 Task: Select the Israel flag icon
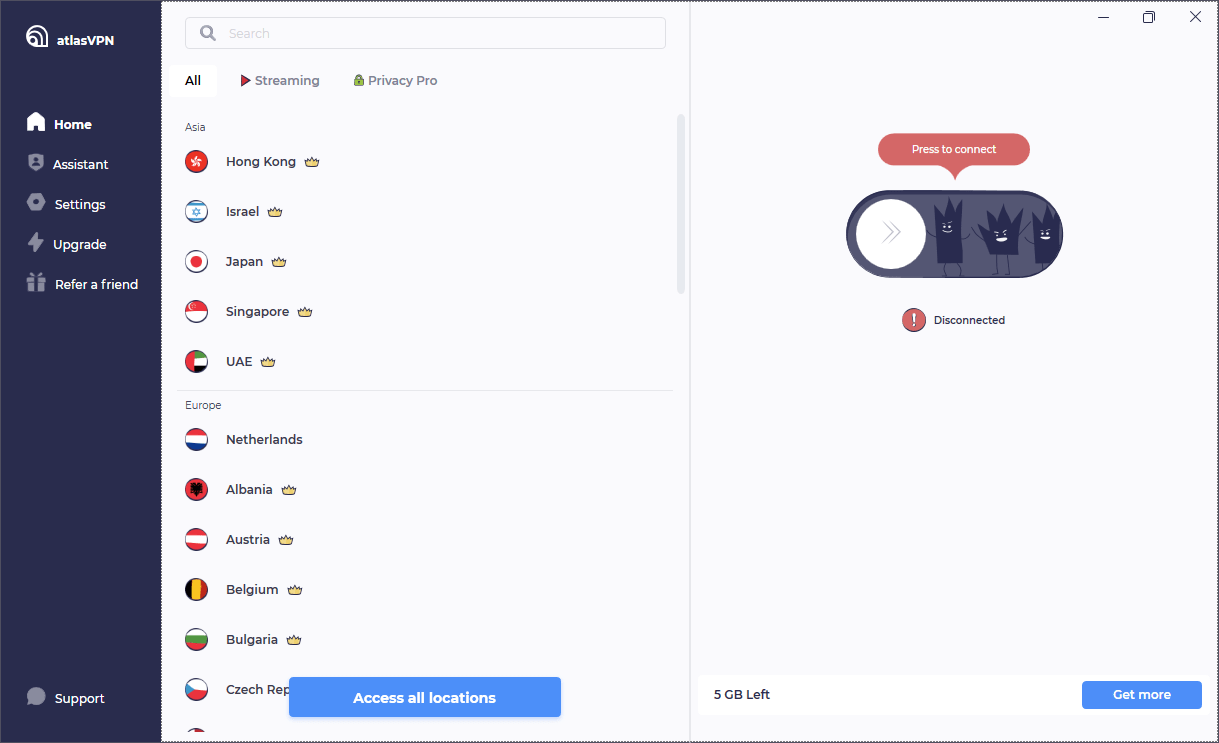point(197,211)
